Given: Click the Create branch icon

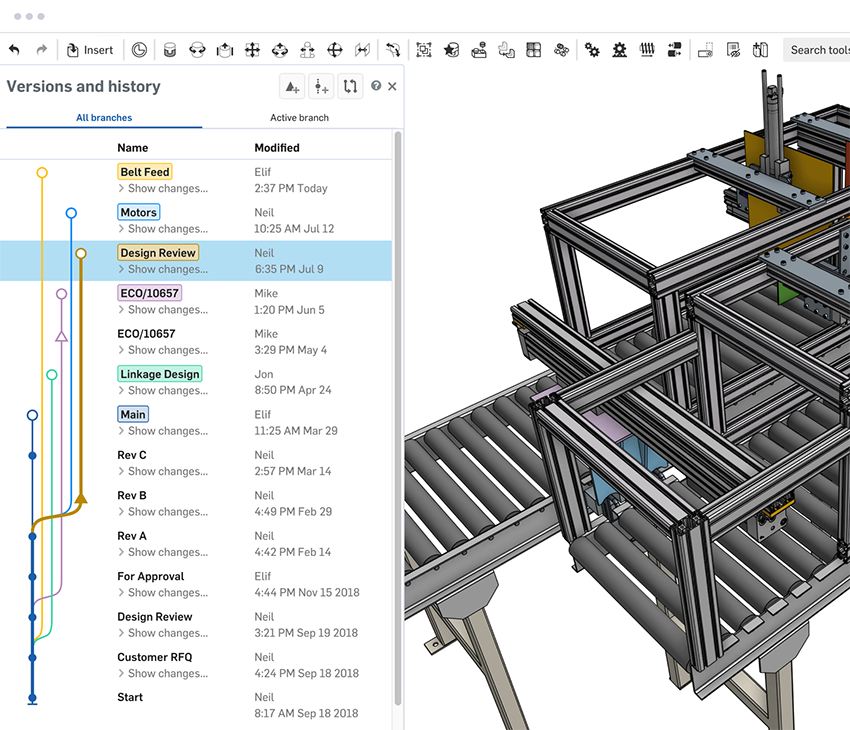Looking at the screenshot, I should click(321, 87).
